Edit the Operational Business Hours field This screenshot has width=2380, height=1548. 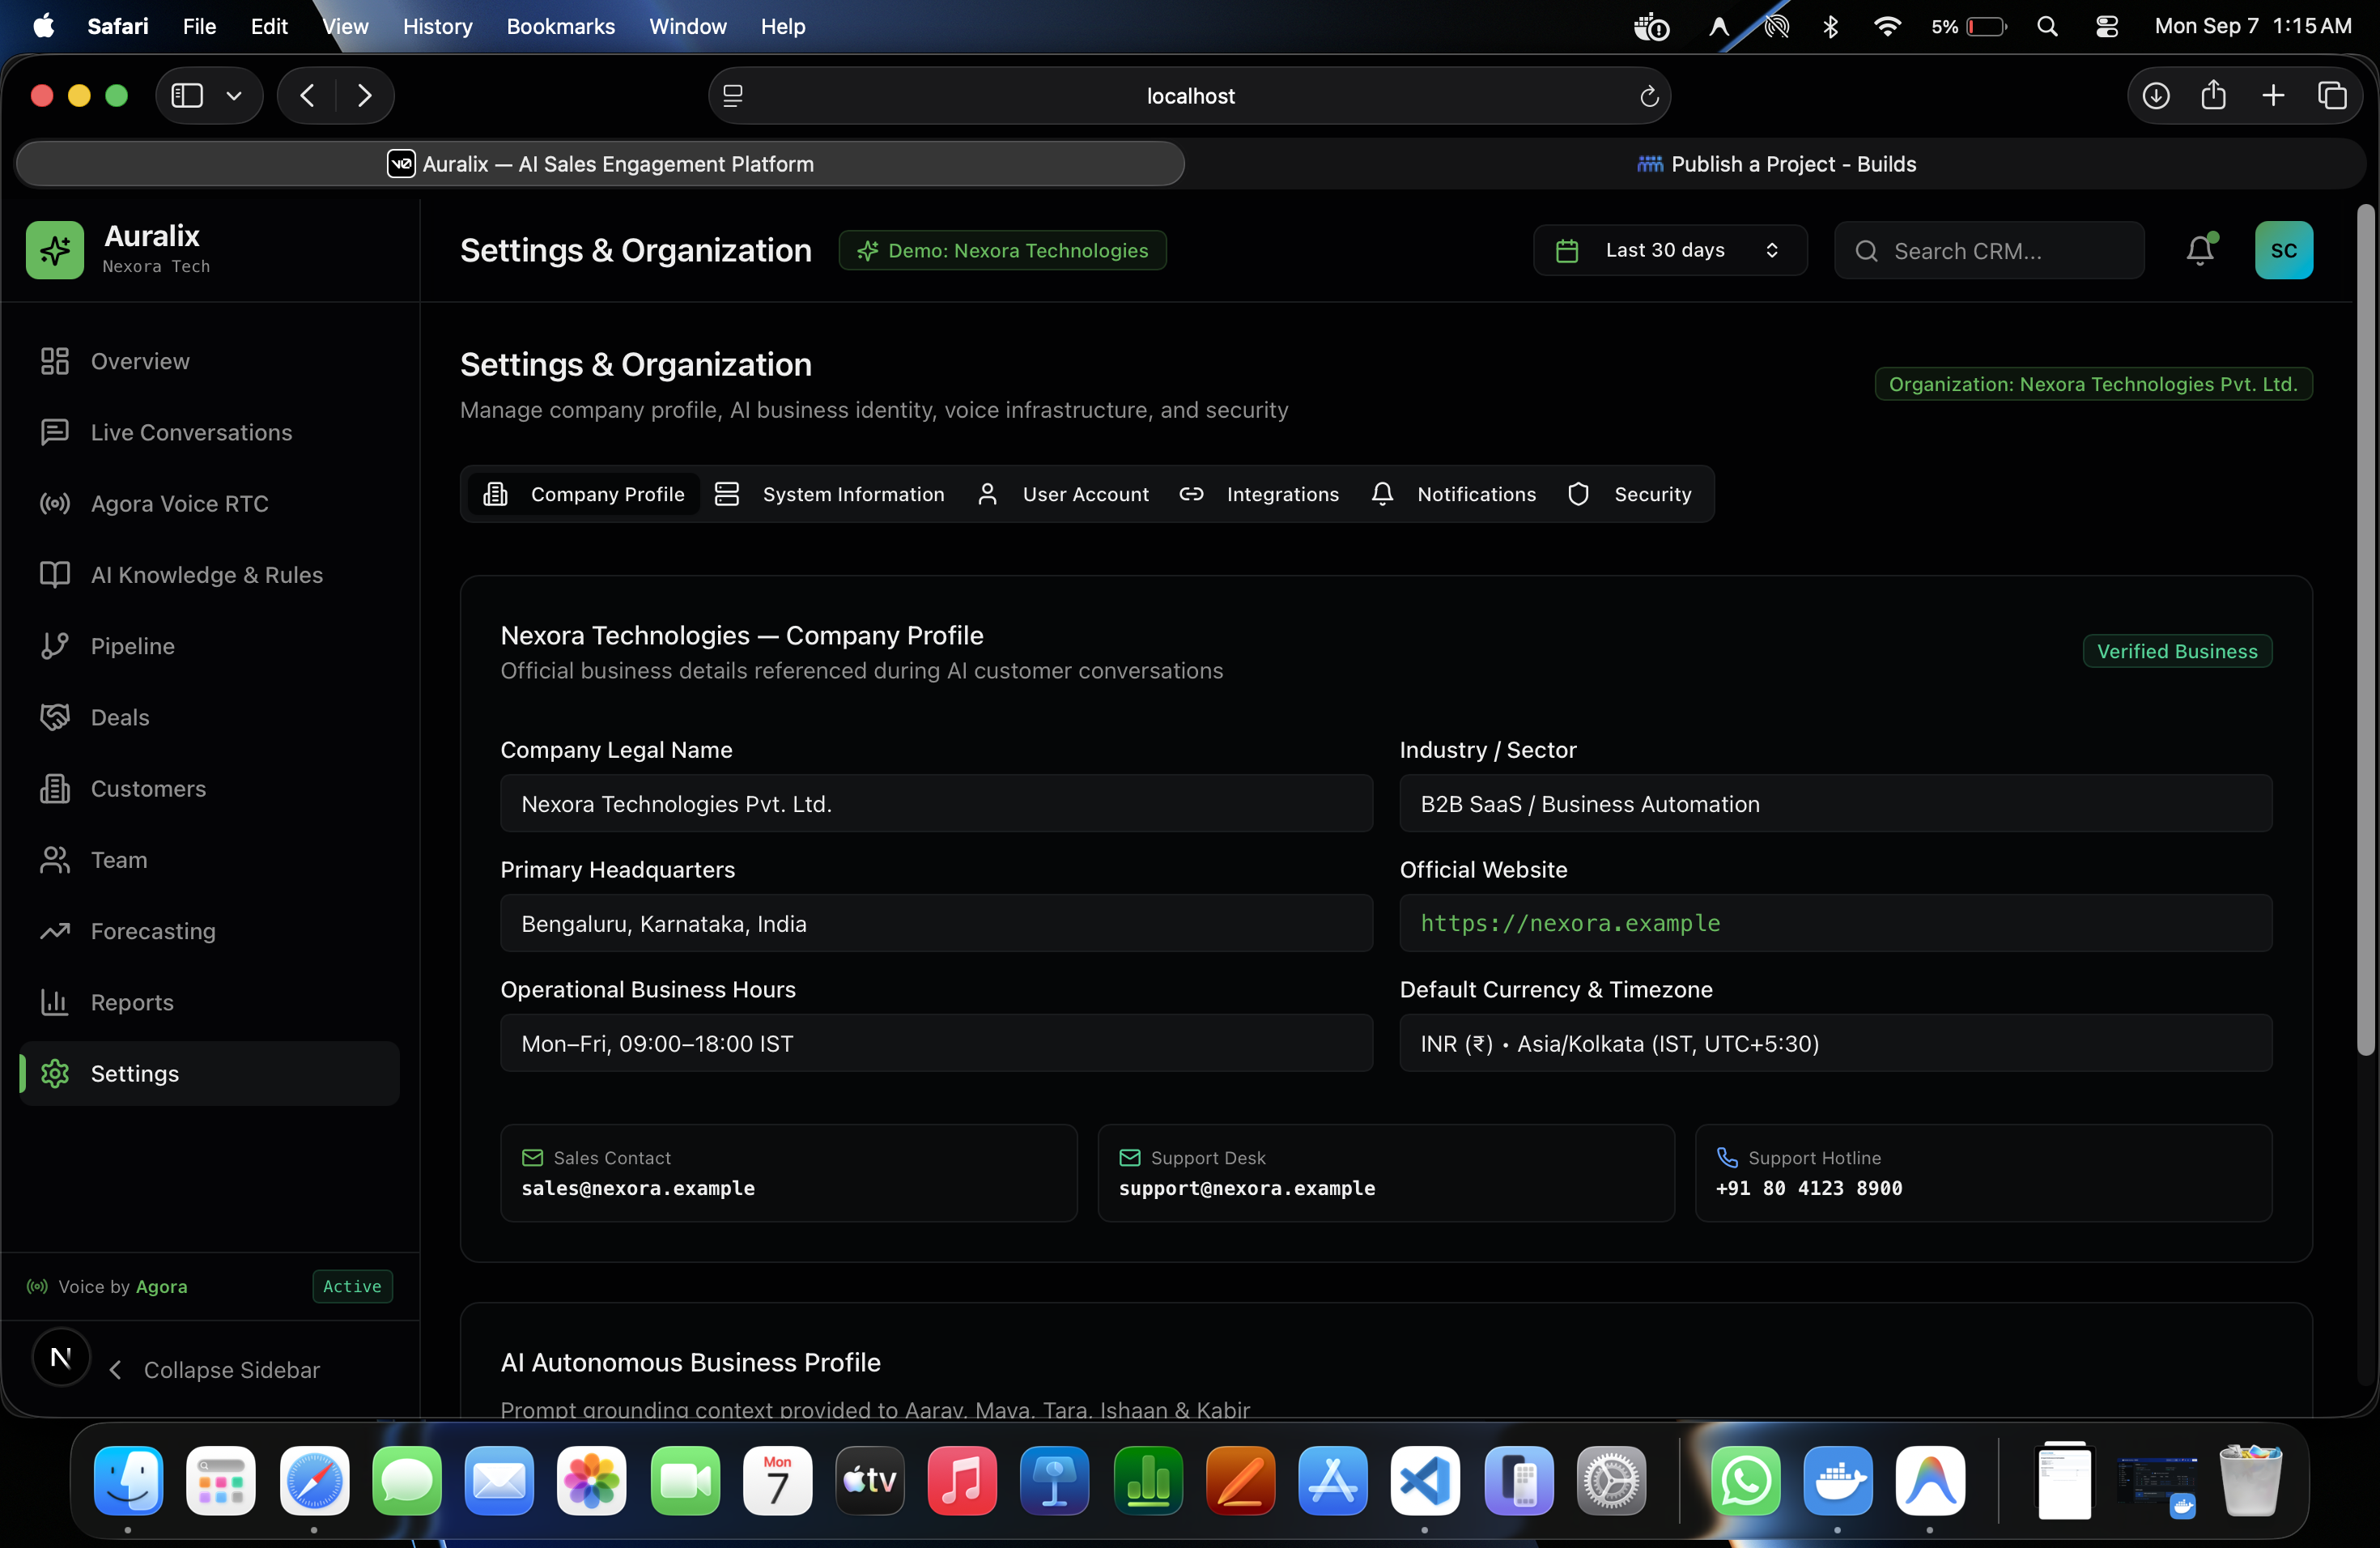pyautogui.click(x=936, y=1043)
